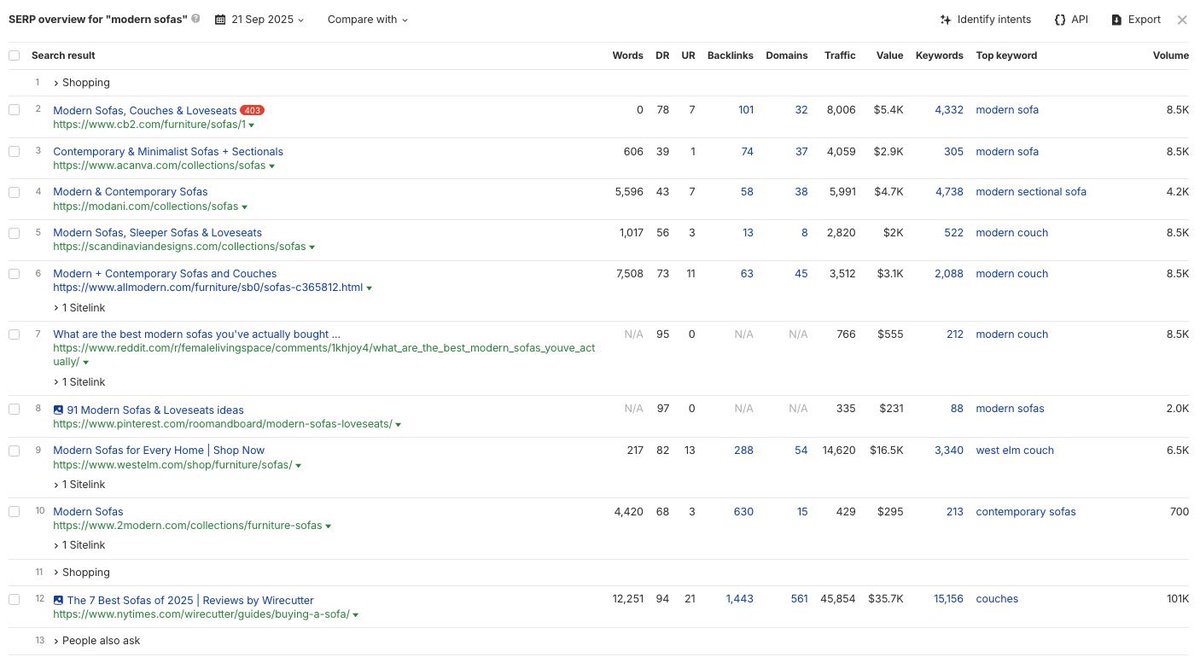Open Modern Sofas, Couches & Loveseats result title
The height and width of the screenshot is (663, 1200).
(145, 111)
